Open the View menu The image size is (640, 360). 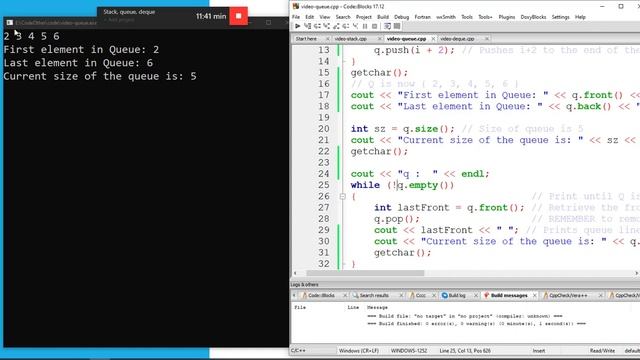[x=324, y=17]
